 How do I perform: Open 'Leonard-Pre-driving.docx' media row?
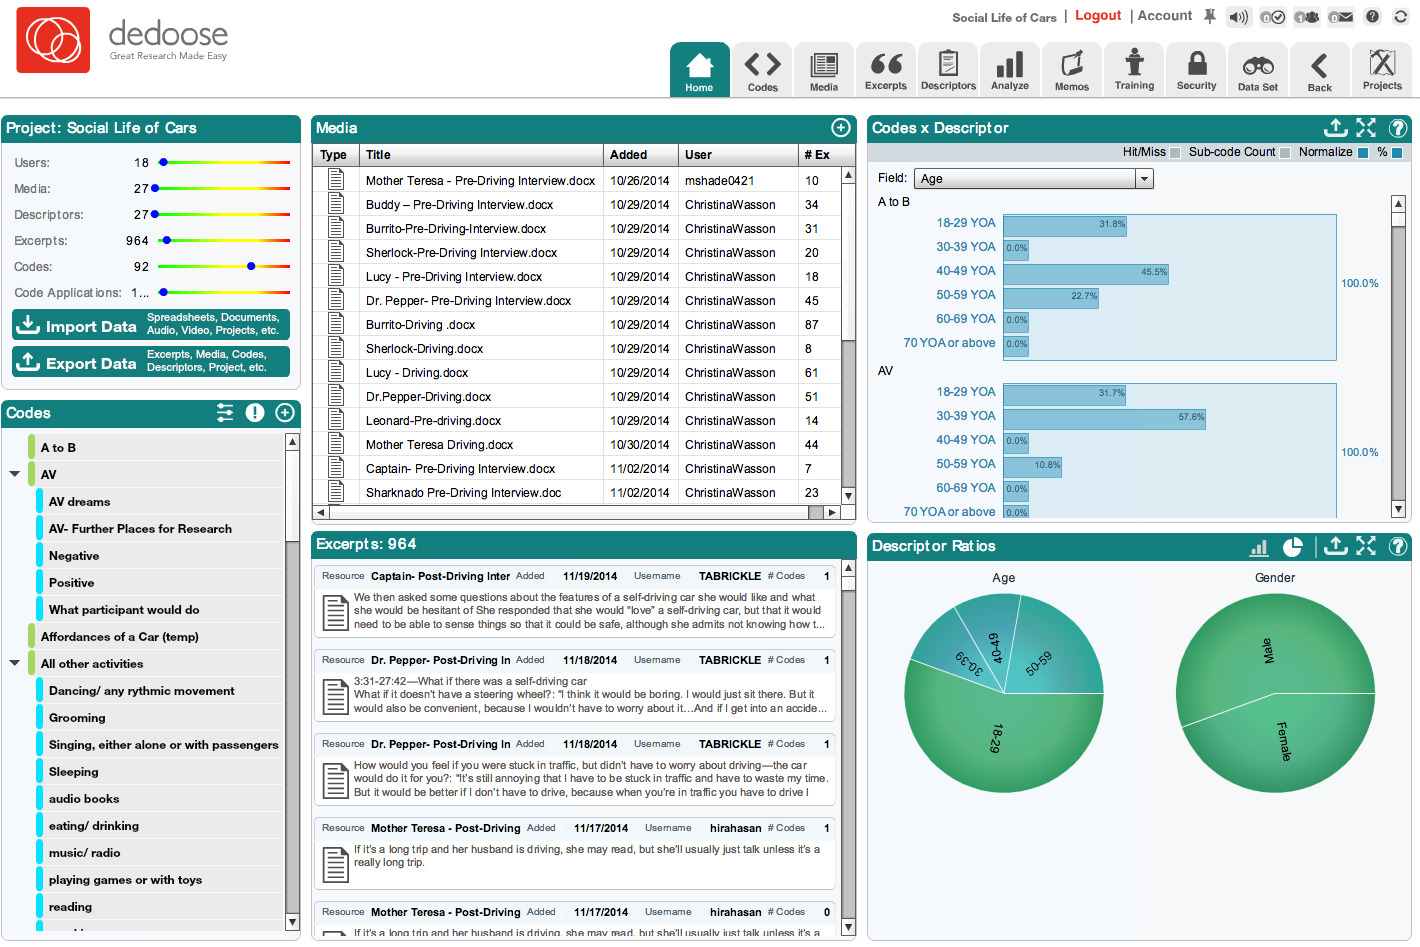coord(577,421)
